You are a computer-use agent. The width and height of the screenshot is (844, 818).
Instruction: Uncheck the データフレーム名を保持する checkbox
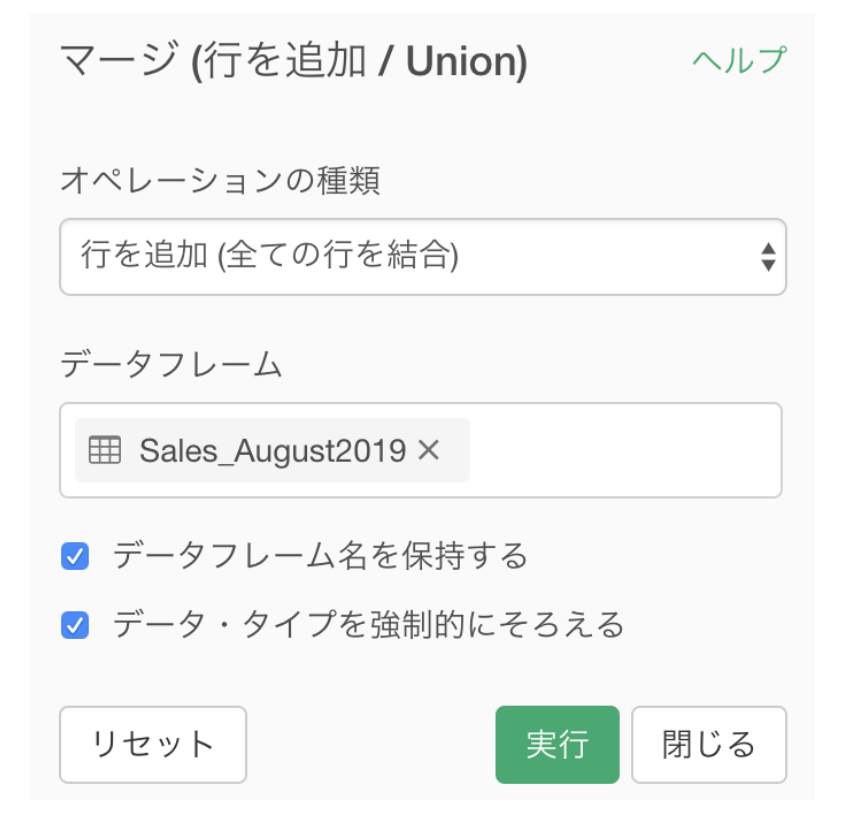click(x=75, y=556)
